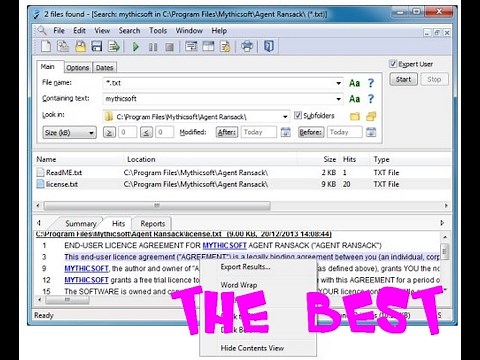
Task: Choose Word Wrap from context menu
Action: [239, 285]
